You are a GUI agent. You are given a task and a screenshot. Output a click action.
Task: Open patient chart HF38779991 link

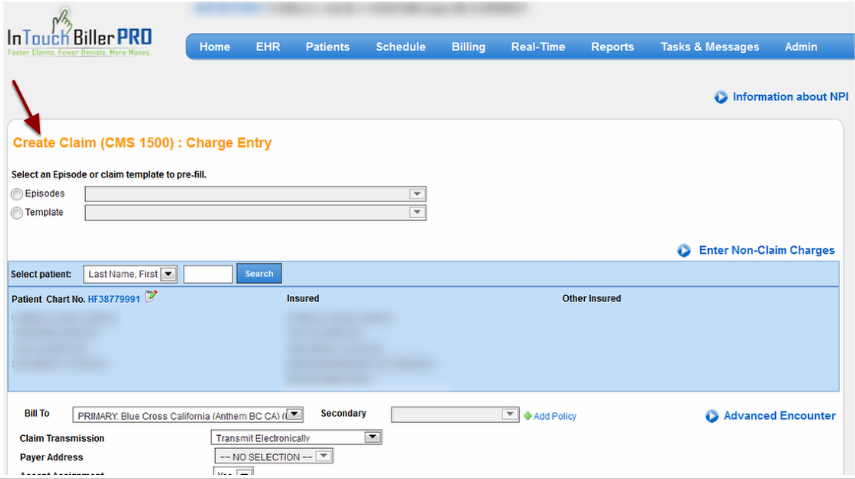(x=114, y=299)
